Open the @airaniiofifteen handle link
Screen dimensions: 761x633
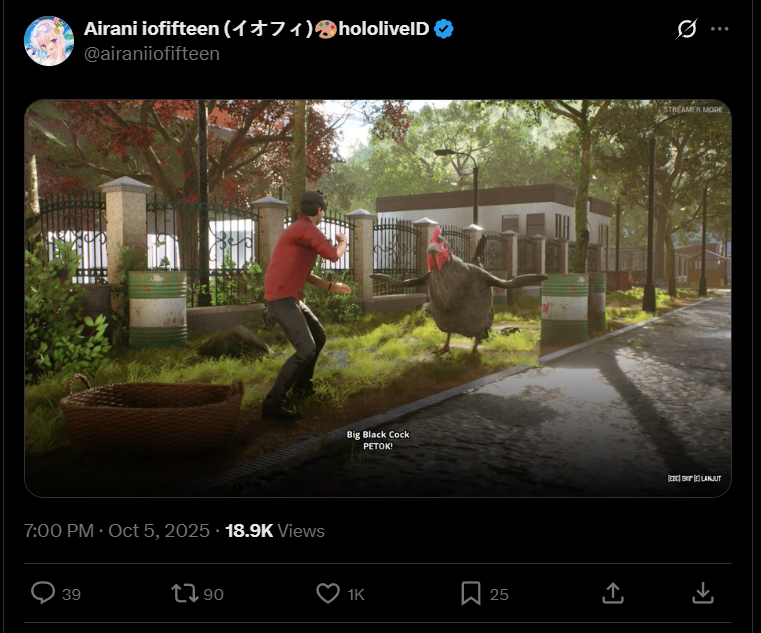152,53
